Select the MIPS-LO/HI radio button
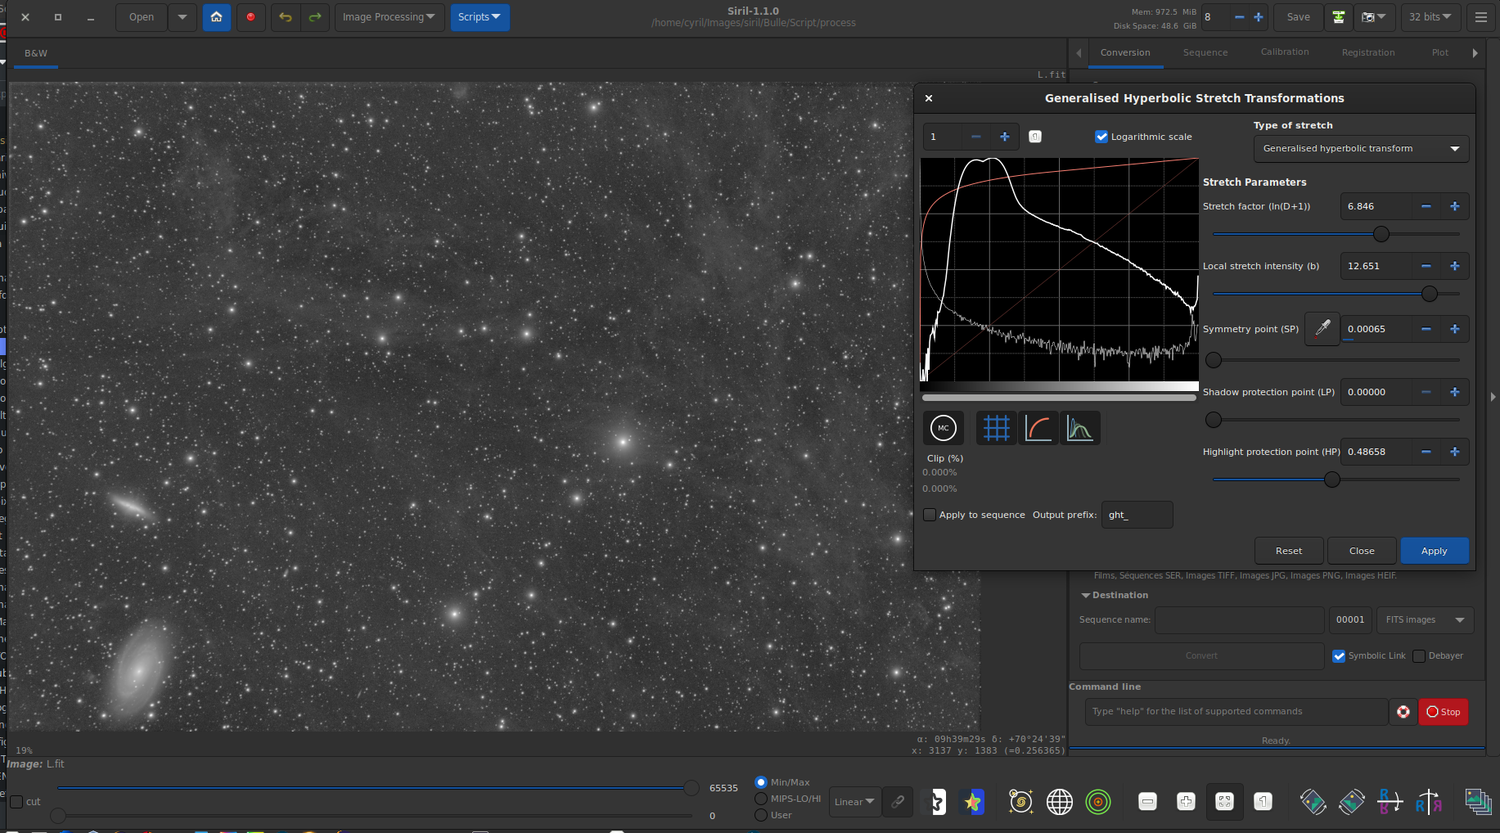Screen dimensions: 1500x833 [761, 799]
